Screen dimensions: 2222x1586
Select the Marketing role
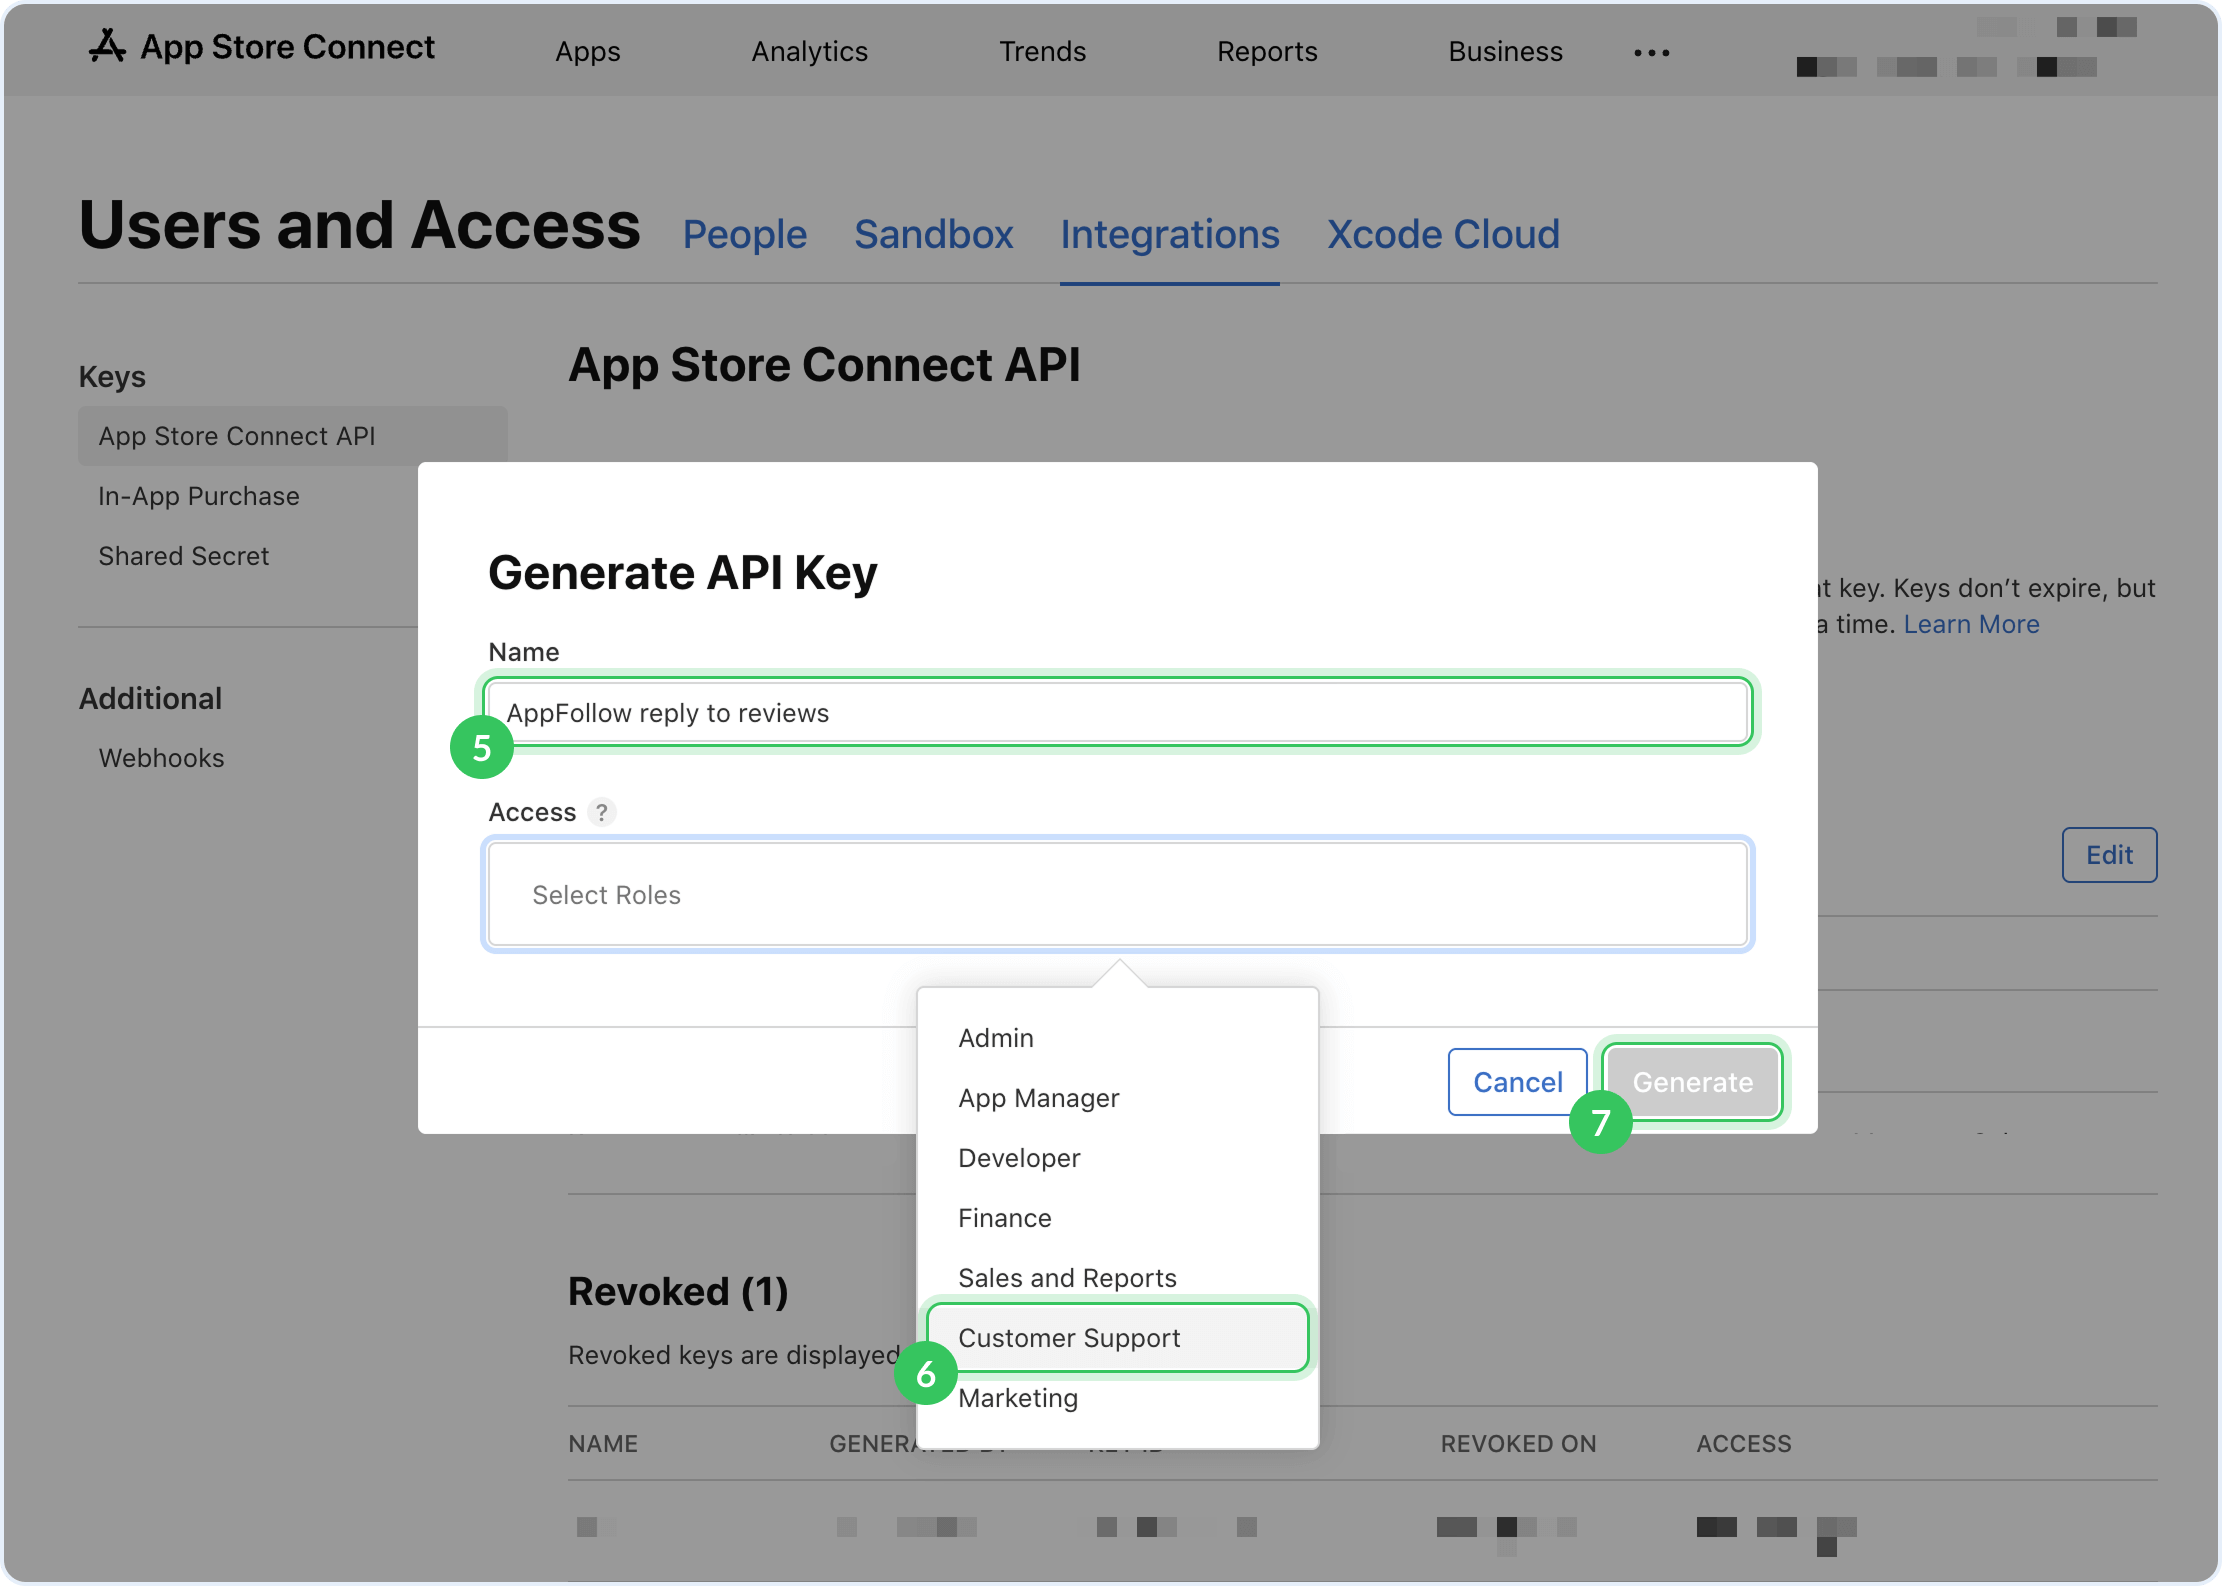(x=1017, y=1398)
